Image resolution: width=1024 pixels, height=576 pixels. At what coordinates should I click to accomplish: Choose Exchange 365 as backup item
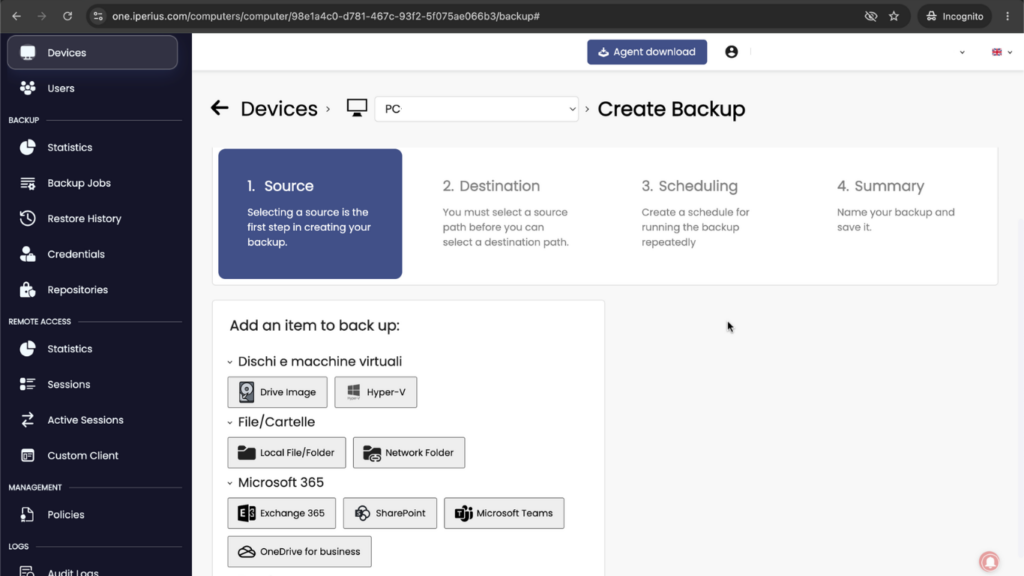pos(281,513)
